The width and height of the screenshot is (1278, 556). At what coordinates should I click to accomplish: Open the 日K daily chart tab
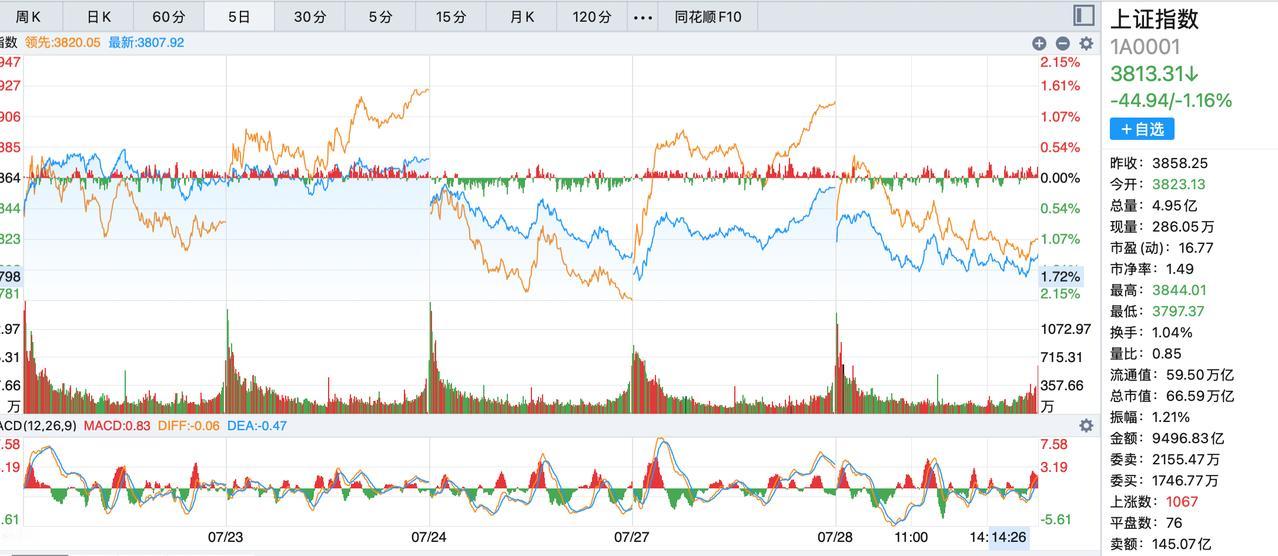point(99,17)
